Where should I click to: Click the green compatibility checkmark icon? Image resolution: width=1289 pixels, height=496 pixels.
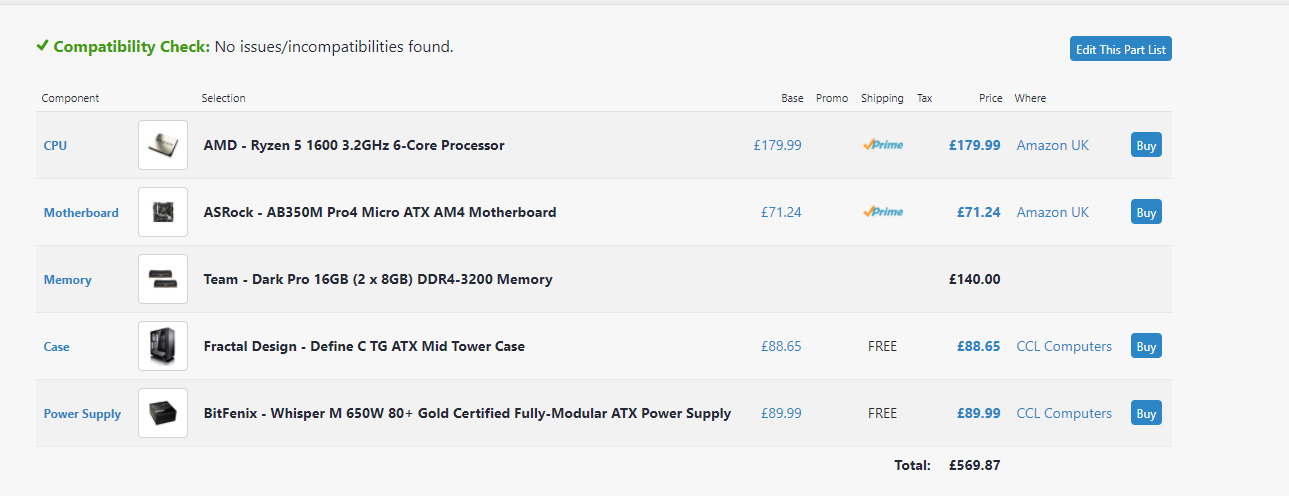coord(42,46)
